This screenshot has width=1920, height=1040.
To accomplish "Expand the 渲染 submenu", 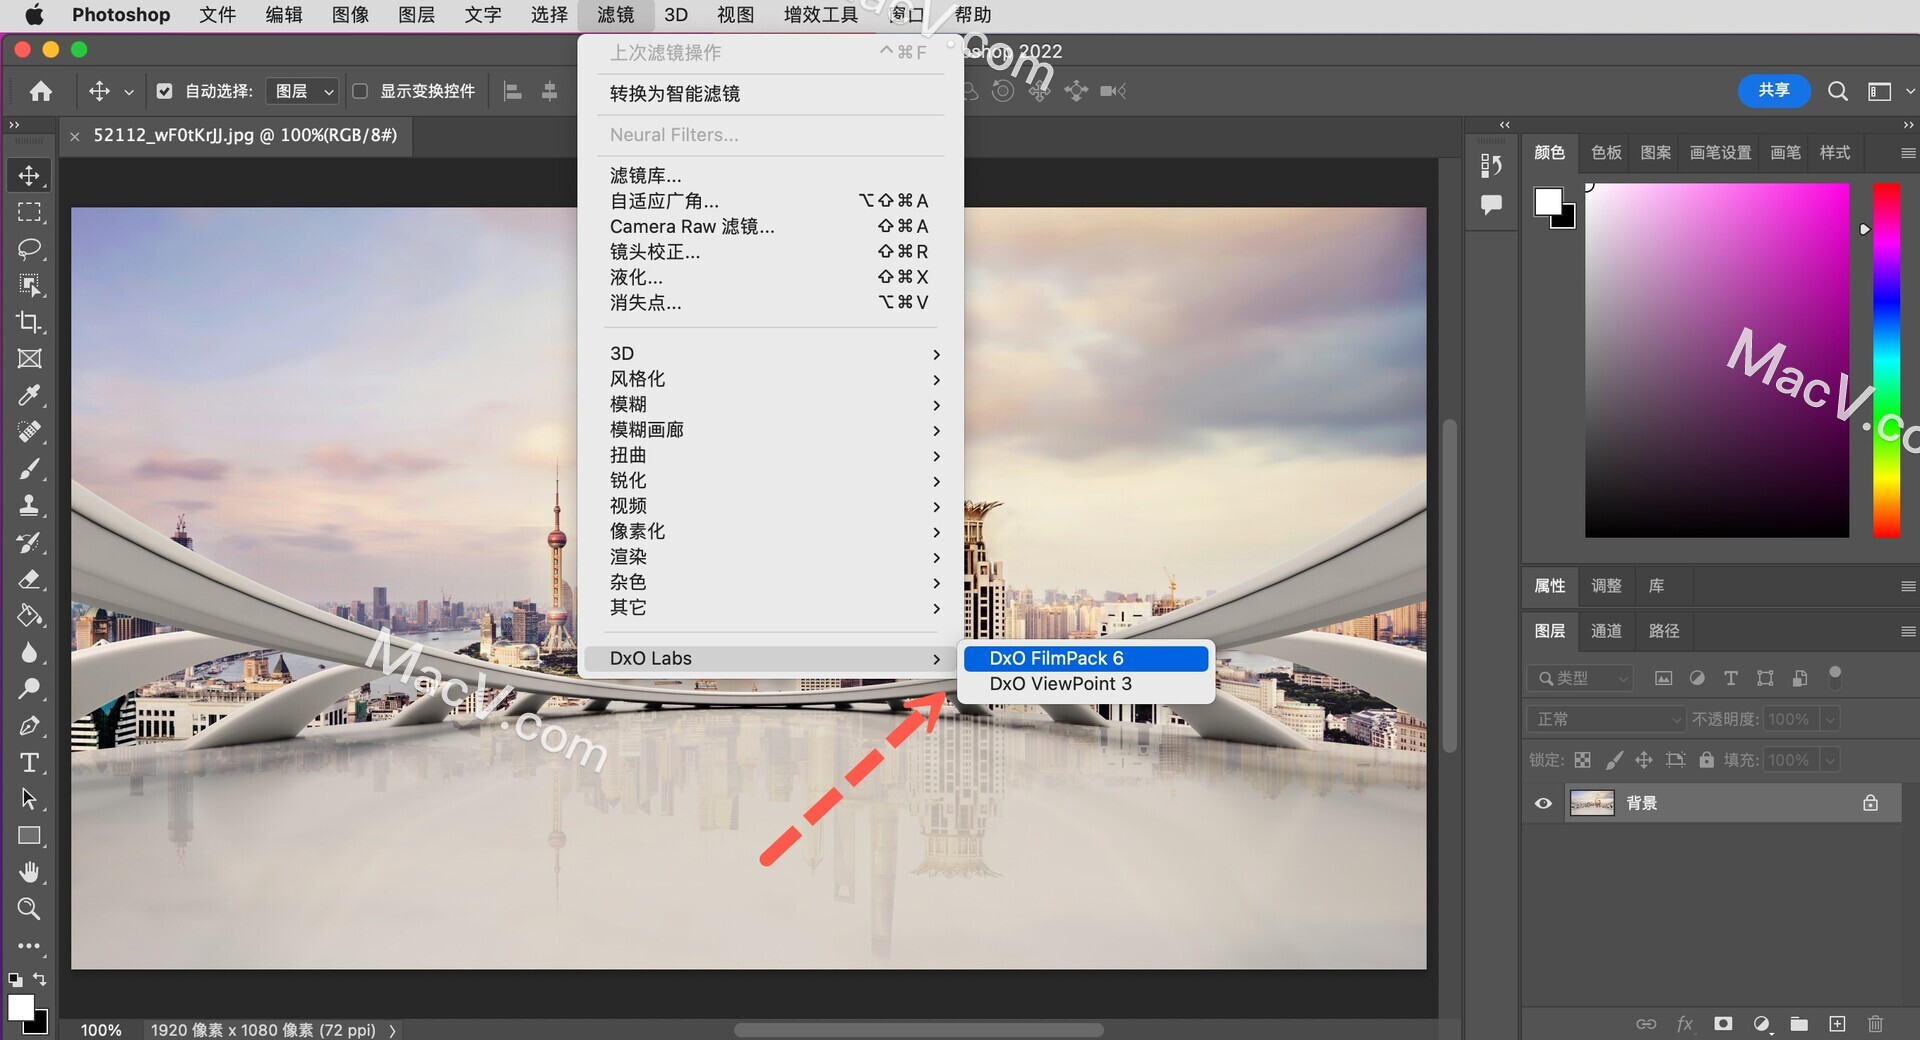I will [771, 557].
